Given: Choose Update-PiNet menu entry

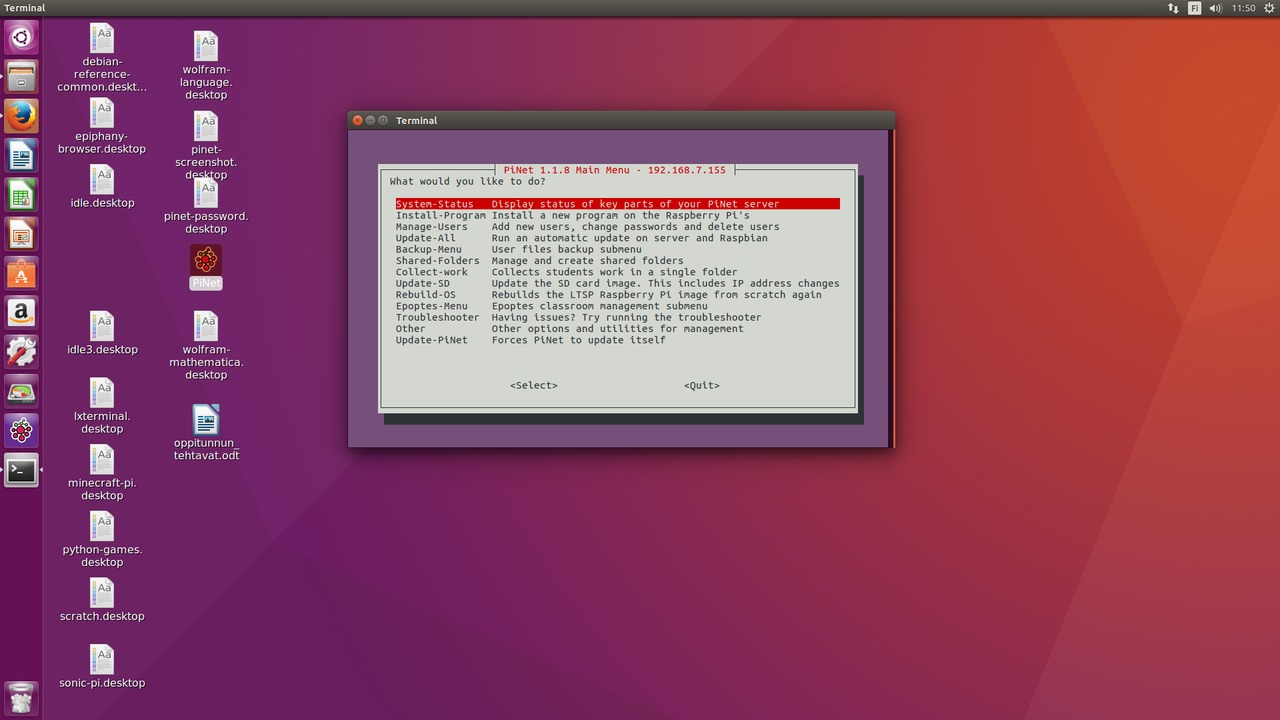Looking at the screenshot, I should coord(617,340).
